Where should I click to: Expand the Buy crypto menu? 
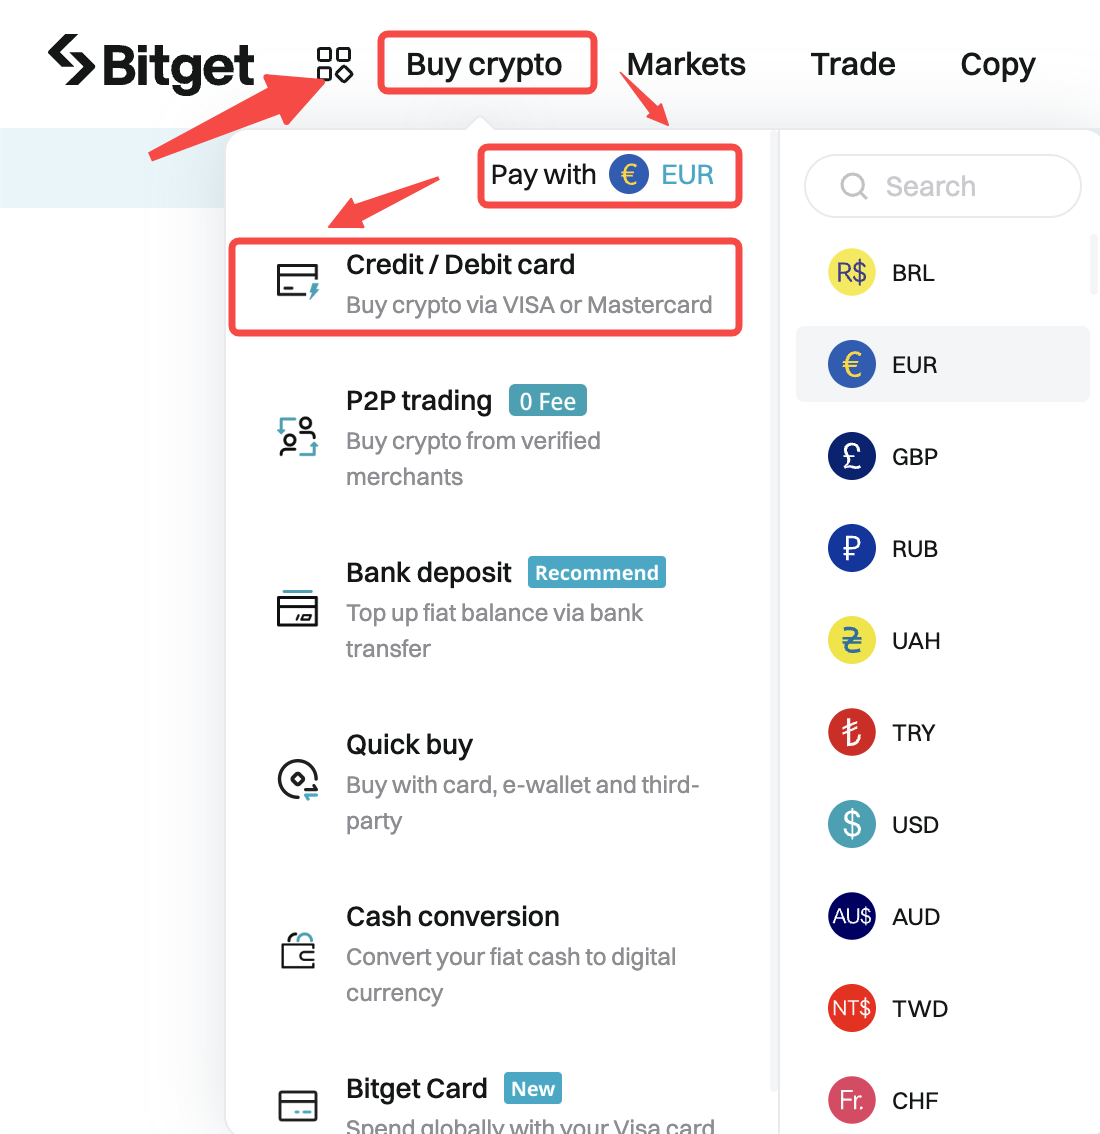(486, 63)
